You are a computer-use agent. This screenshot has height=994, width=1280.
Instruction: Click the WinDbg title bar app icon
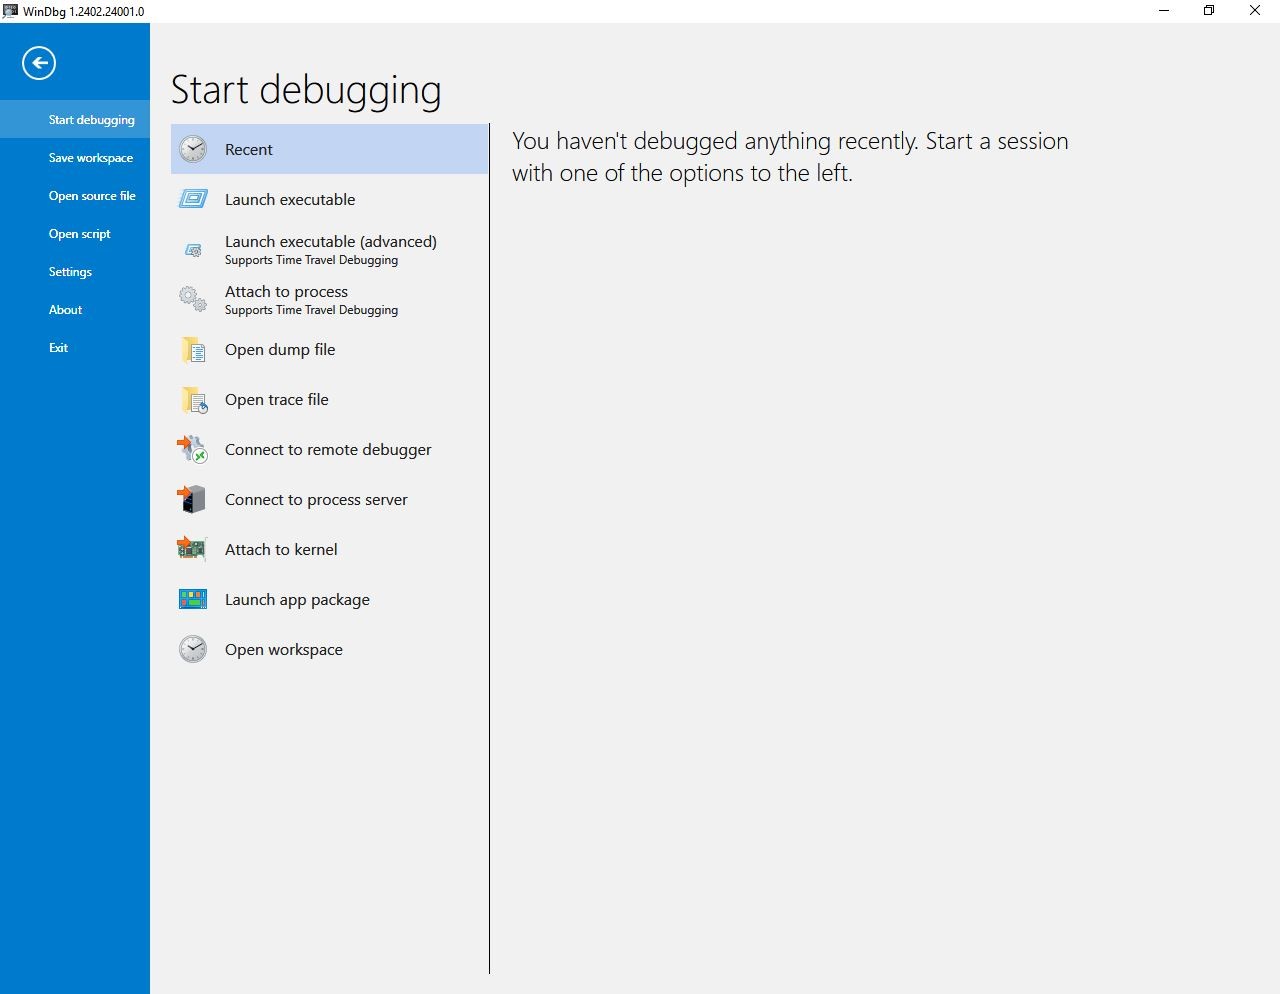pyautogui.click(x=10, y=11)
